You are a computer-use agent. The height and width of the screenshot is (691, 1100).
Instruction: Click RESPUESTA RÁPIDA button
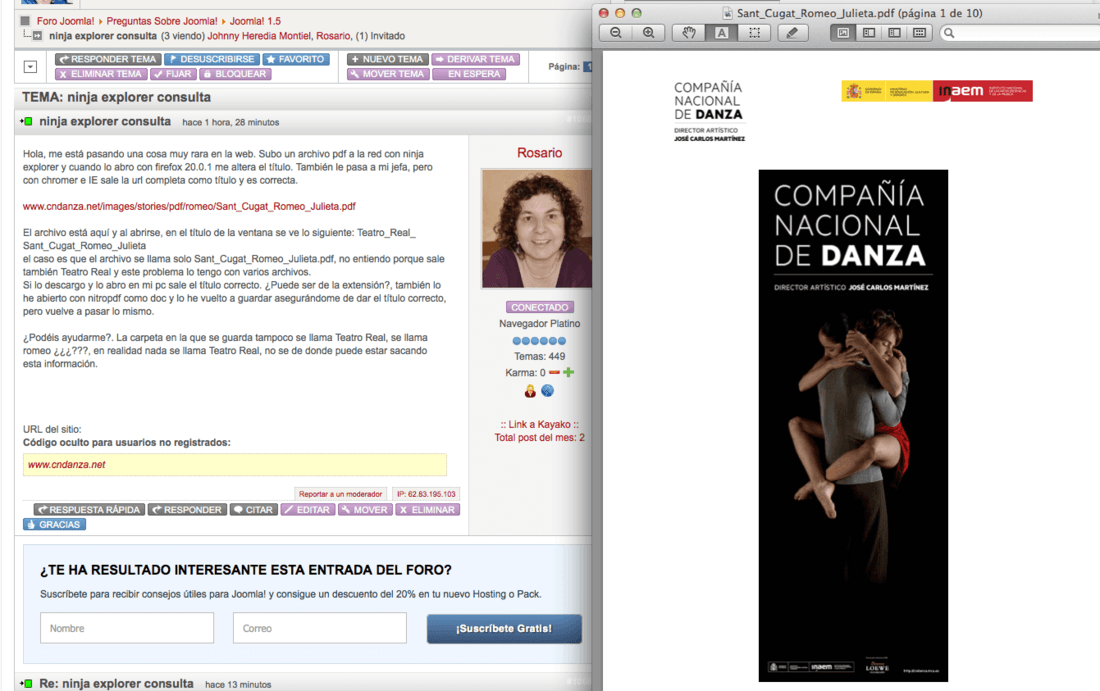[x=89, y=510]
